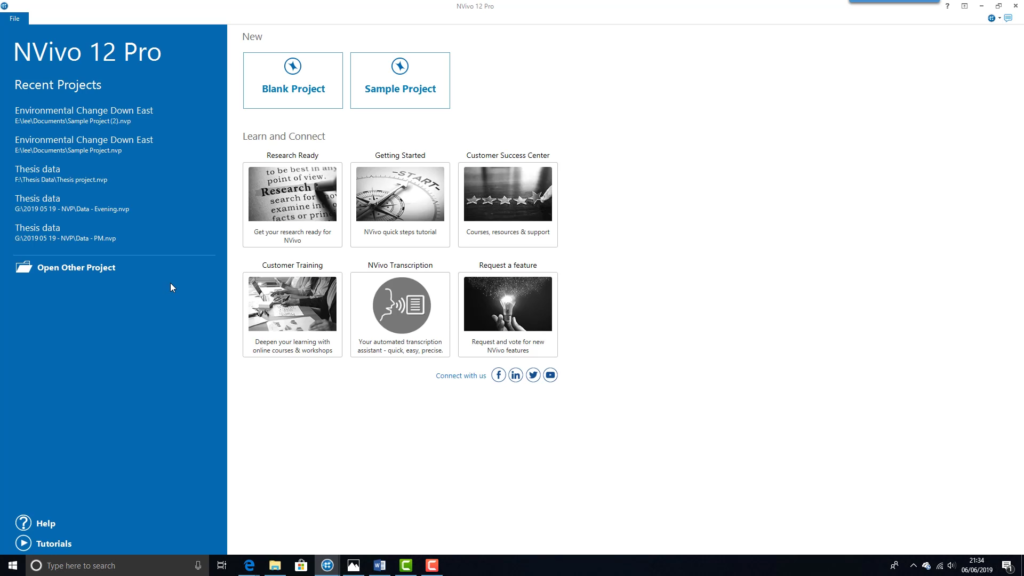The width and height of the screenshot is (1024, 576).
Task: Open the Getting Started compass card
Action: click(x=400, y=204)
